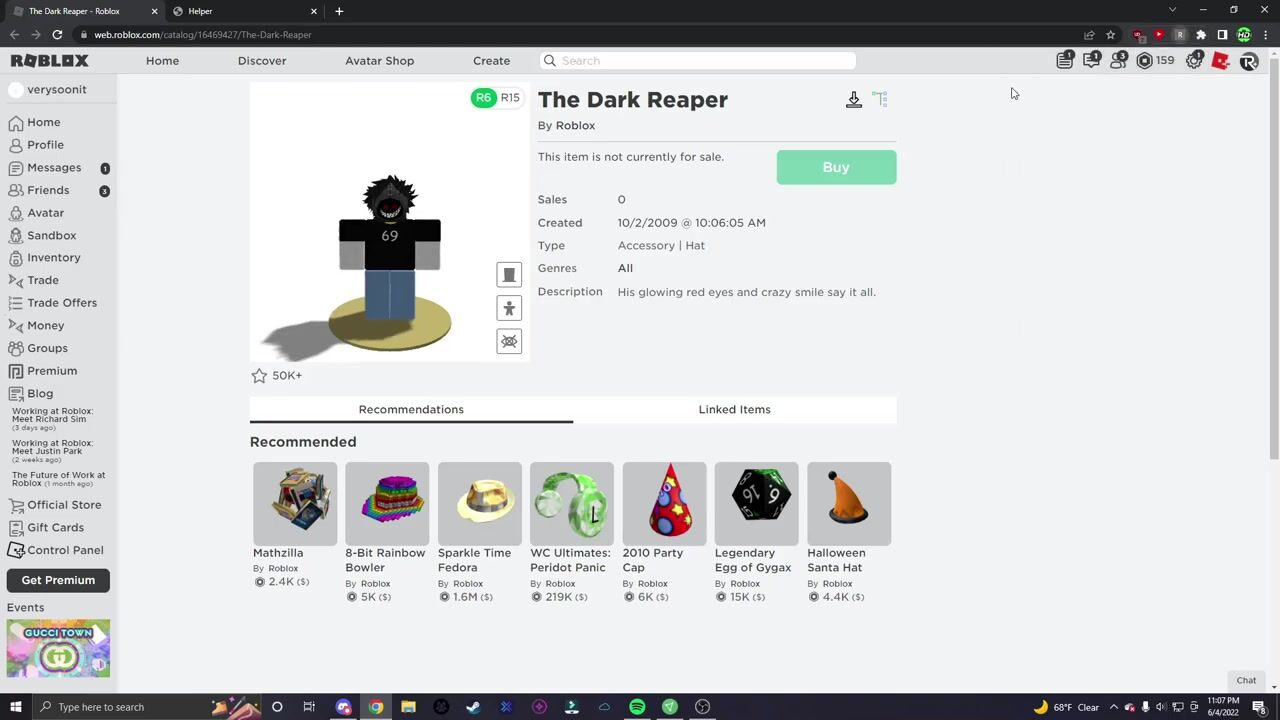Open the Chat panel at bottom right
Viewport: 1280px width, 720px height.
coord(1246,681)
